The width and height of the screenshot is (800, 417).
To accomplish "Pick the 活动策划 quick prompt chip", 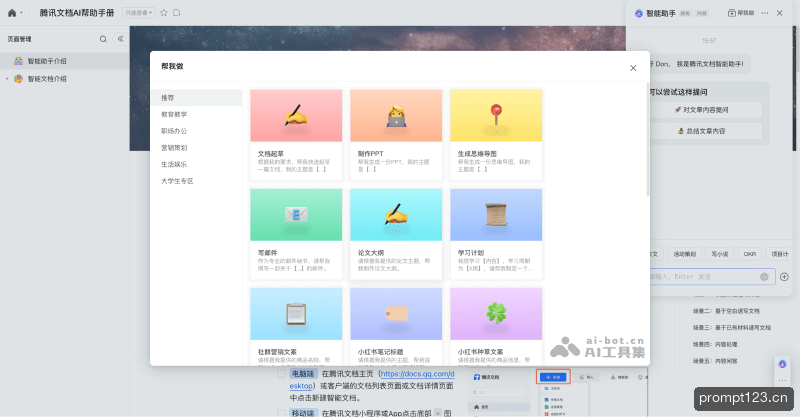I will coord(684,254).
